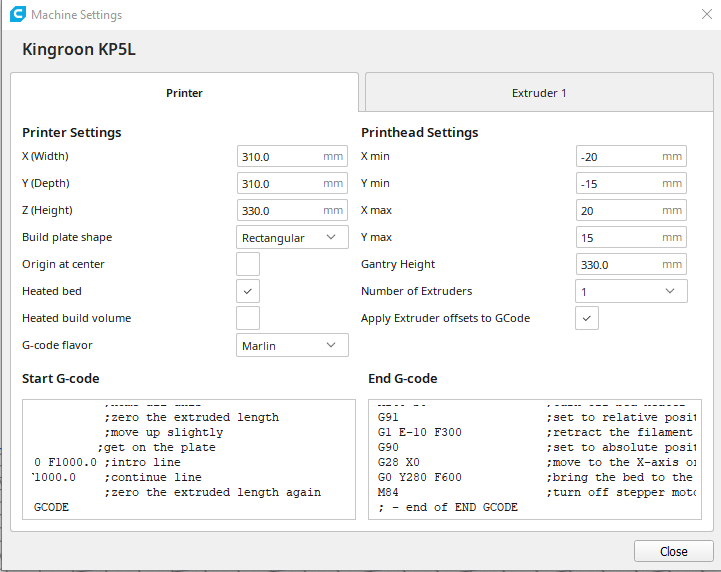Enable the Heated build volume checkbox

[248, 318]
